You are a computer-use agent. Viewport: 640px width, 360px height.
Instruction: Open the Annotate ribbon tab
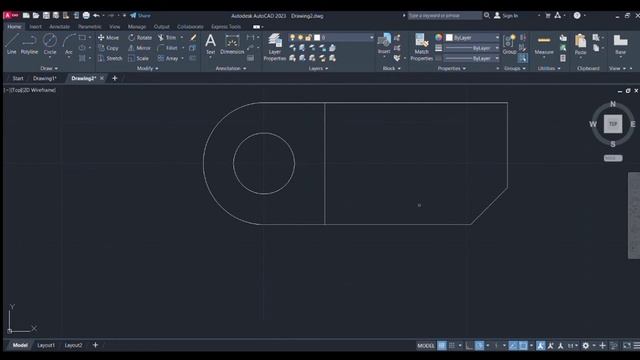coord(60,27)
